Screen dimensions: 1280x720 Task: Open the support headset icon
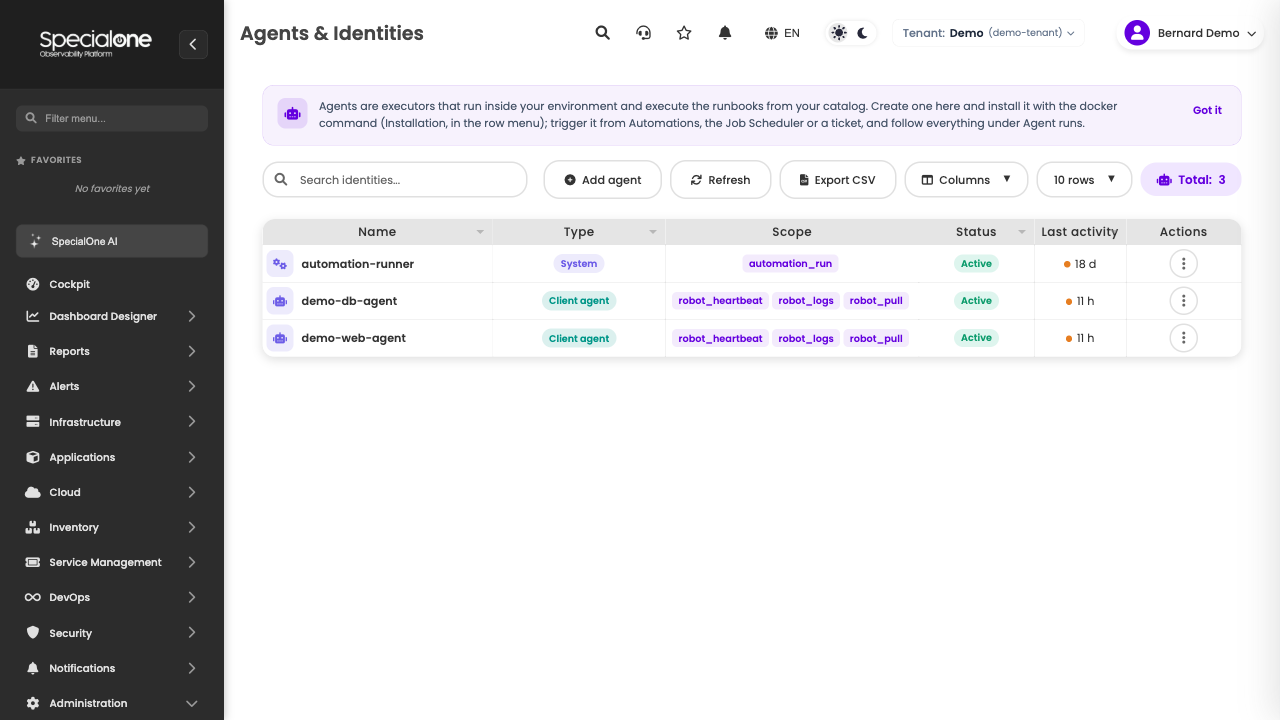(x=643, y=33)
